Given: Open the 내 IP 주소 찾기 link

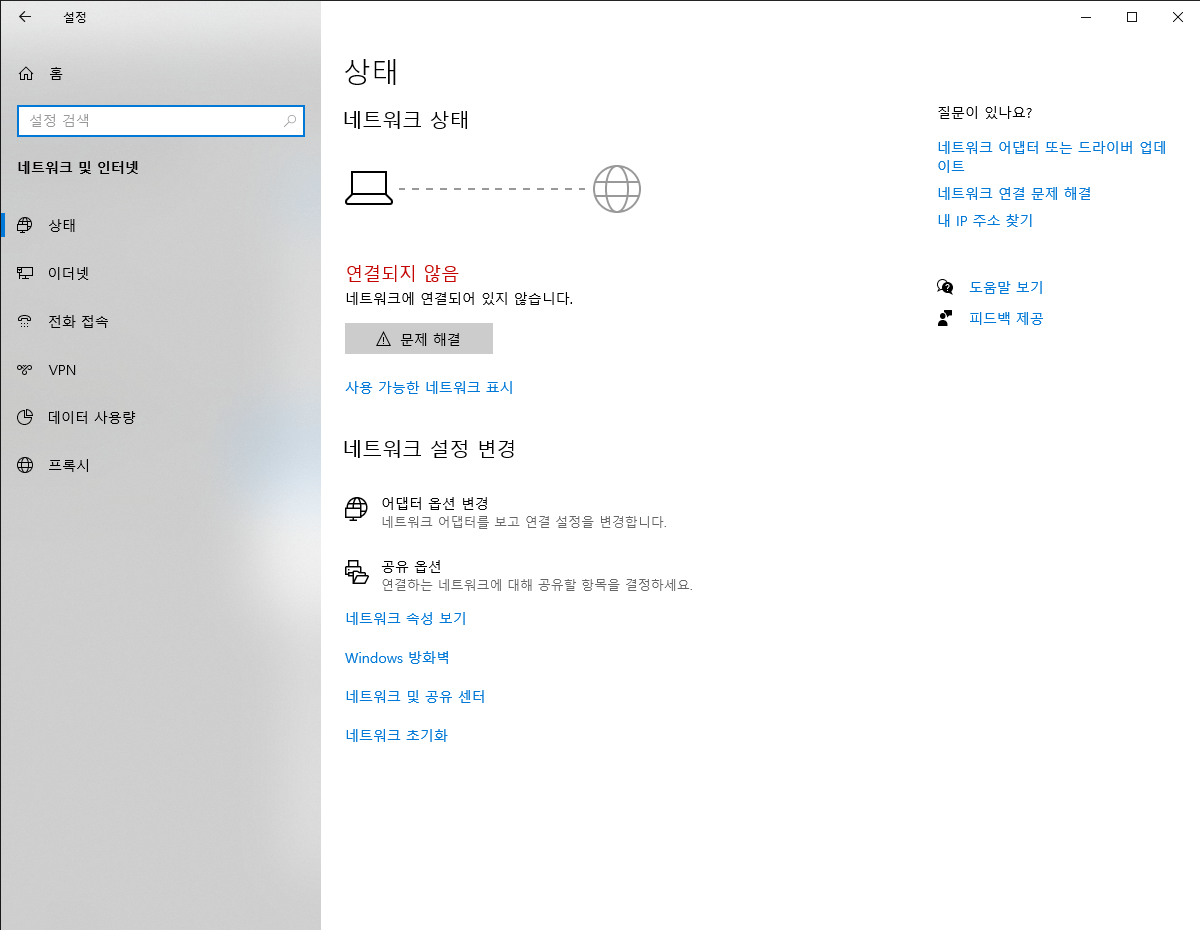Looking at the screenshot, I should coord(985,220).
